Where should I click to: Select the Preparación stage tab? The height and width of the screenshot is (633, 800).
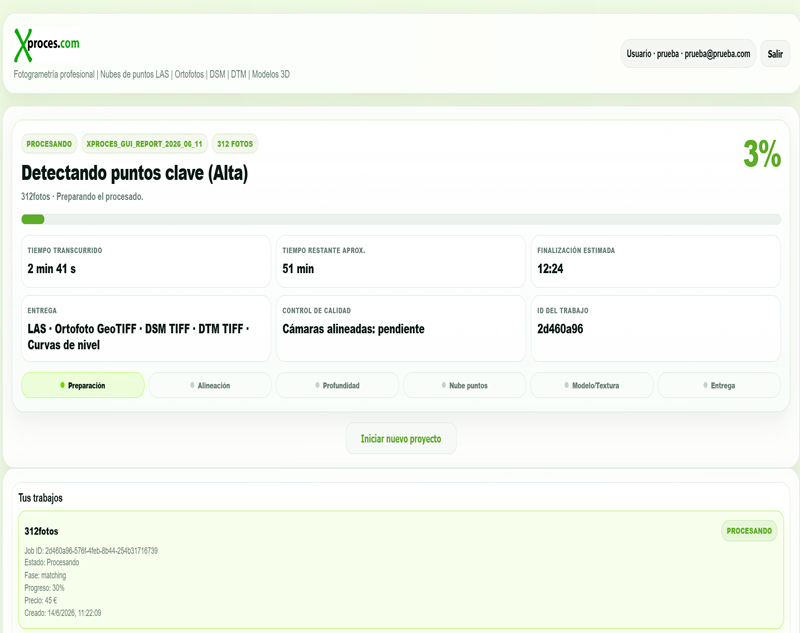coord(83,385)
